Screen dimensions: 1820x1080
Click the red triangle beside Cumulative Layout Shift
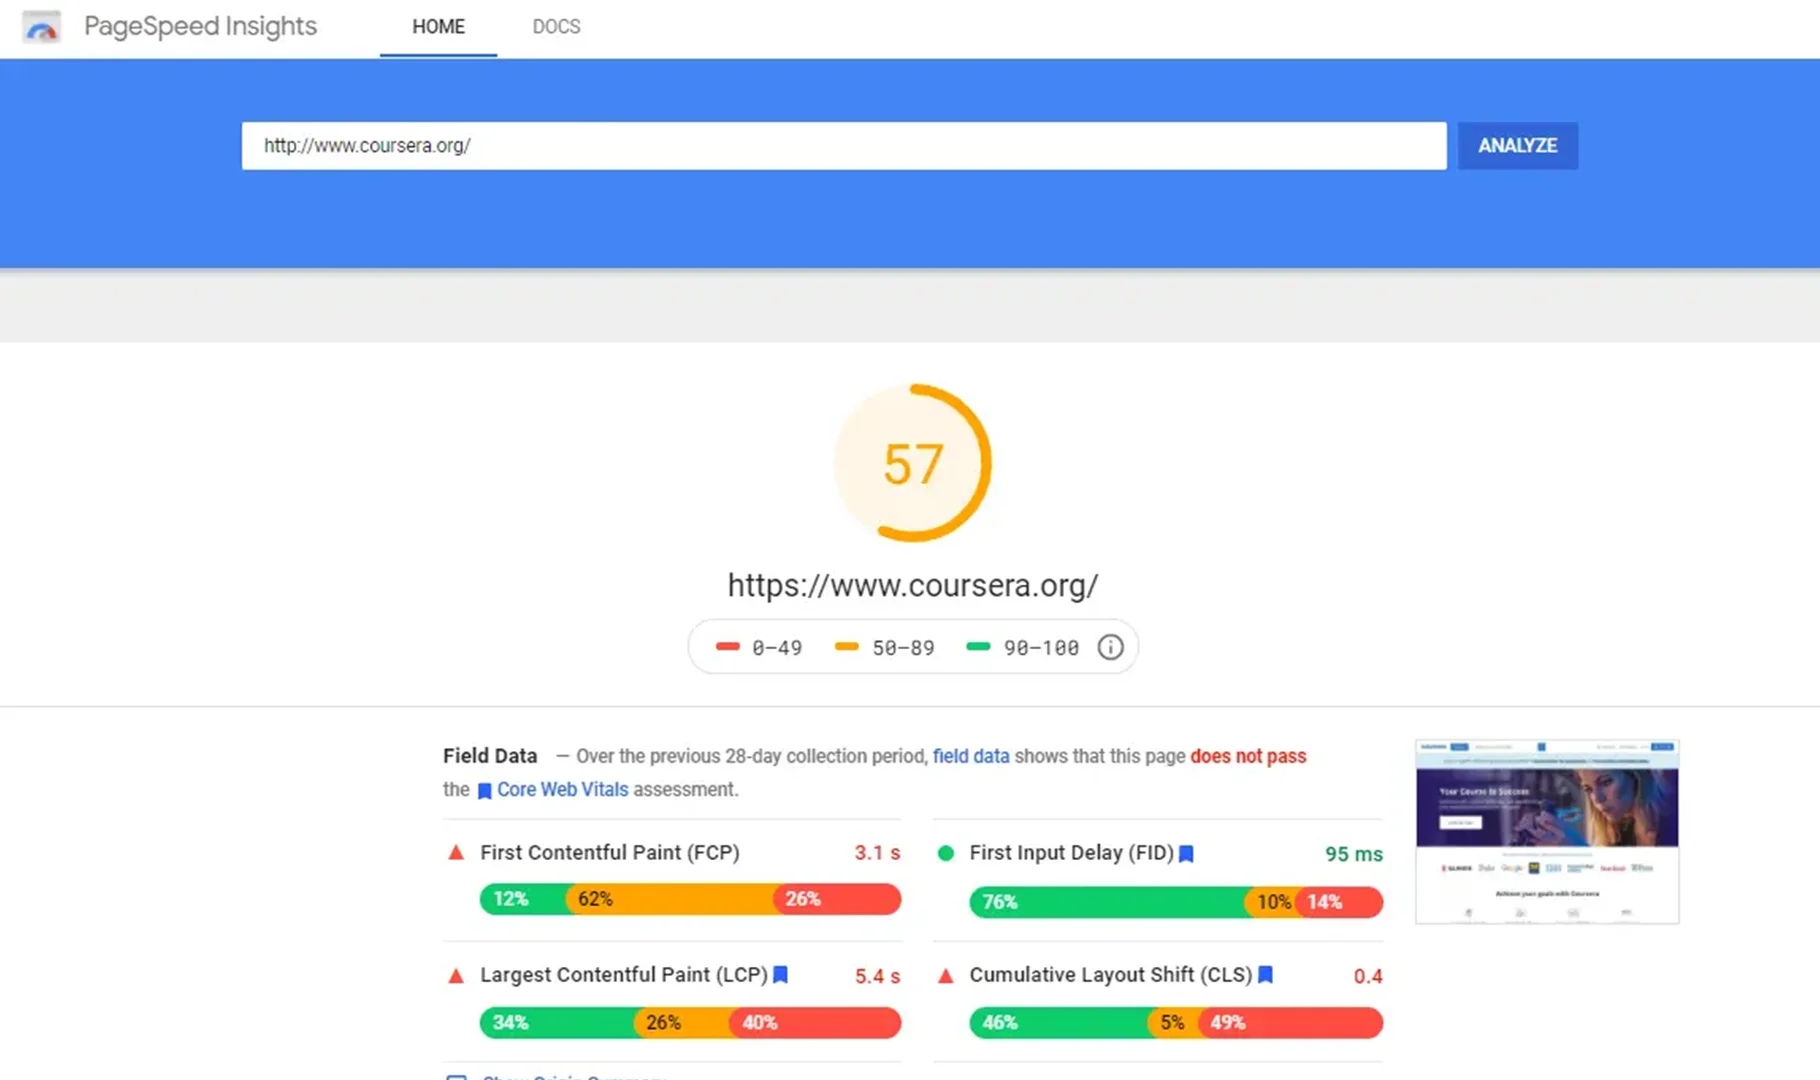pyautogui.click(x=946, y=975)
